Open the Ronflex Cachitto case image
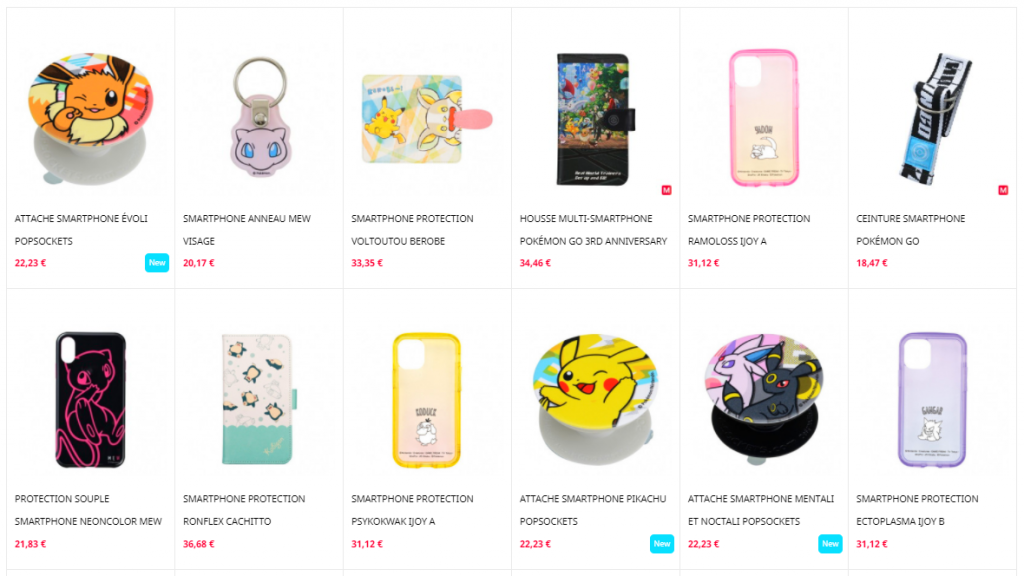 (x=259, y=399)
